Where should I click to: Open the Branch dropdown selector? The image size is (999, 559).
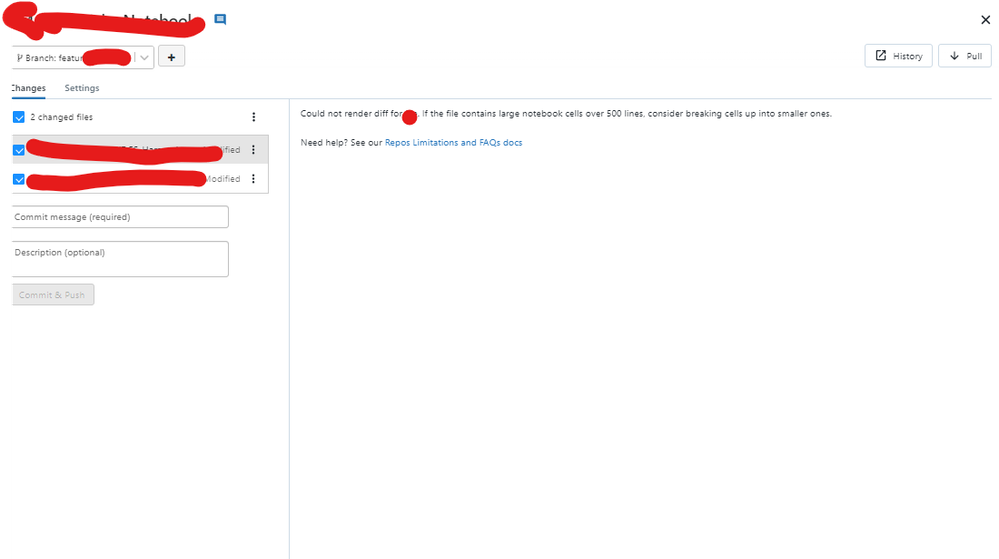(83, 57)
